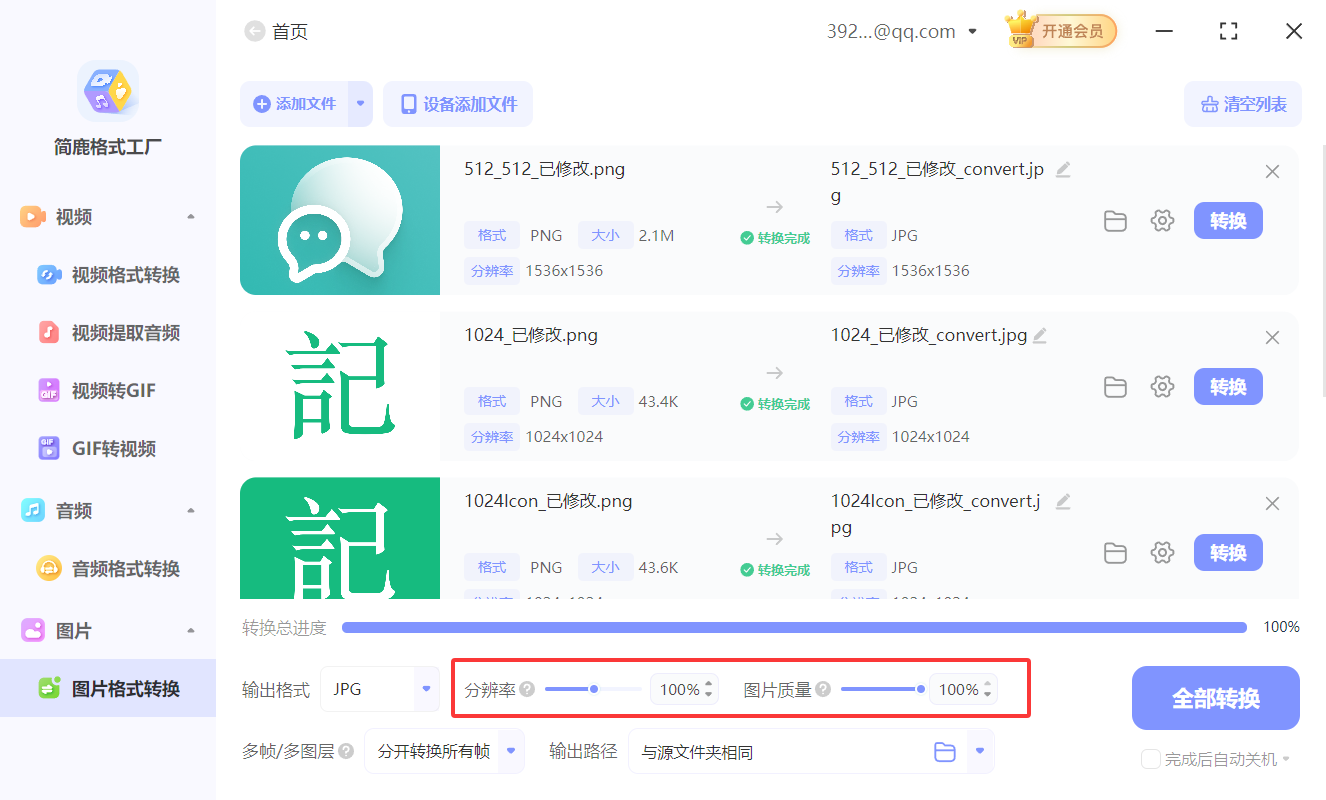Open settings gear for 512_512_已修改.png
This screenshot has height=800, width=1326.
point(1162,221)
